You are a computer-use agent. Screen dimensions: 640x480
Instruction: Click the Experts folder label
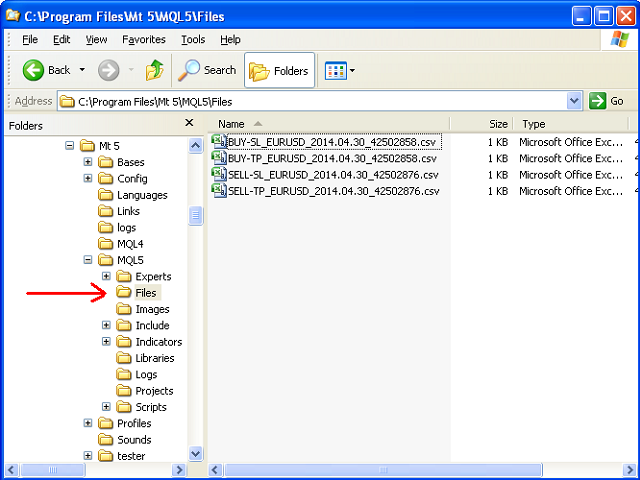(153, 276)
